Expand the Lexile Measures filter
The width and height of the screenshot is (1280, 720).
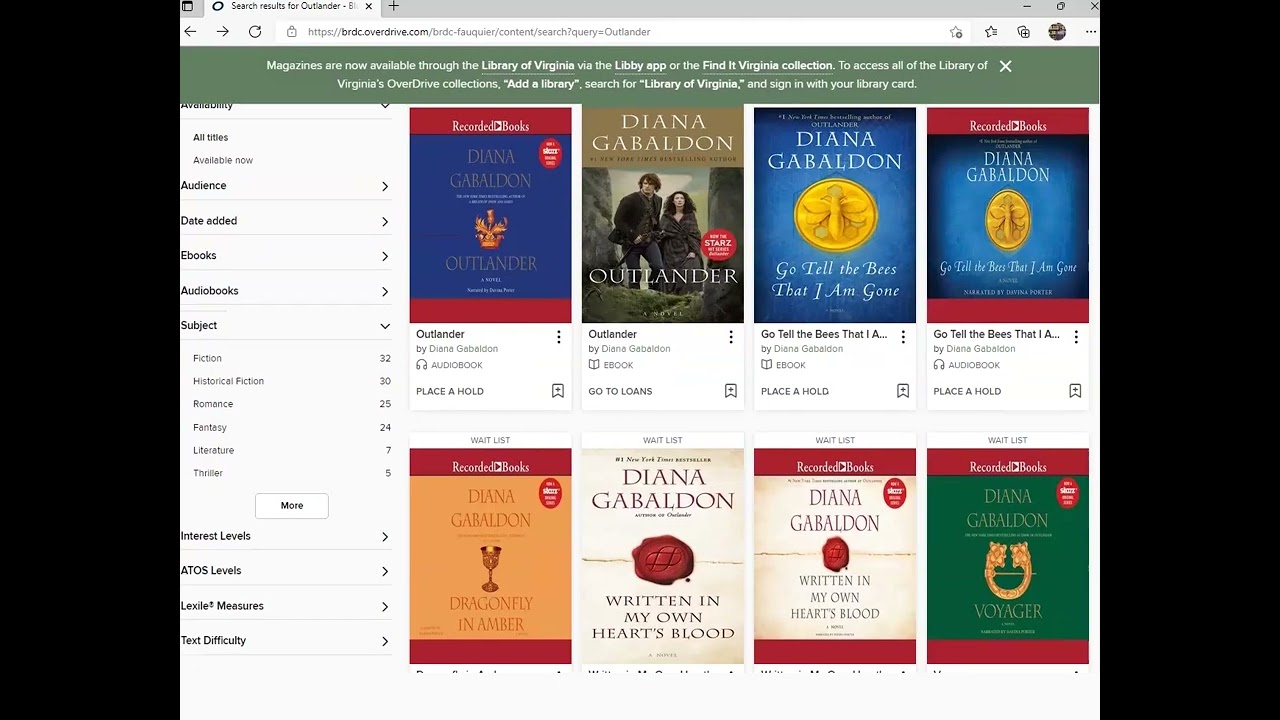tap(285, 606)
